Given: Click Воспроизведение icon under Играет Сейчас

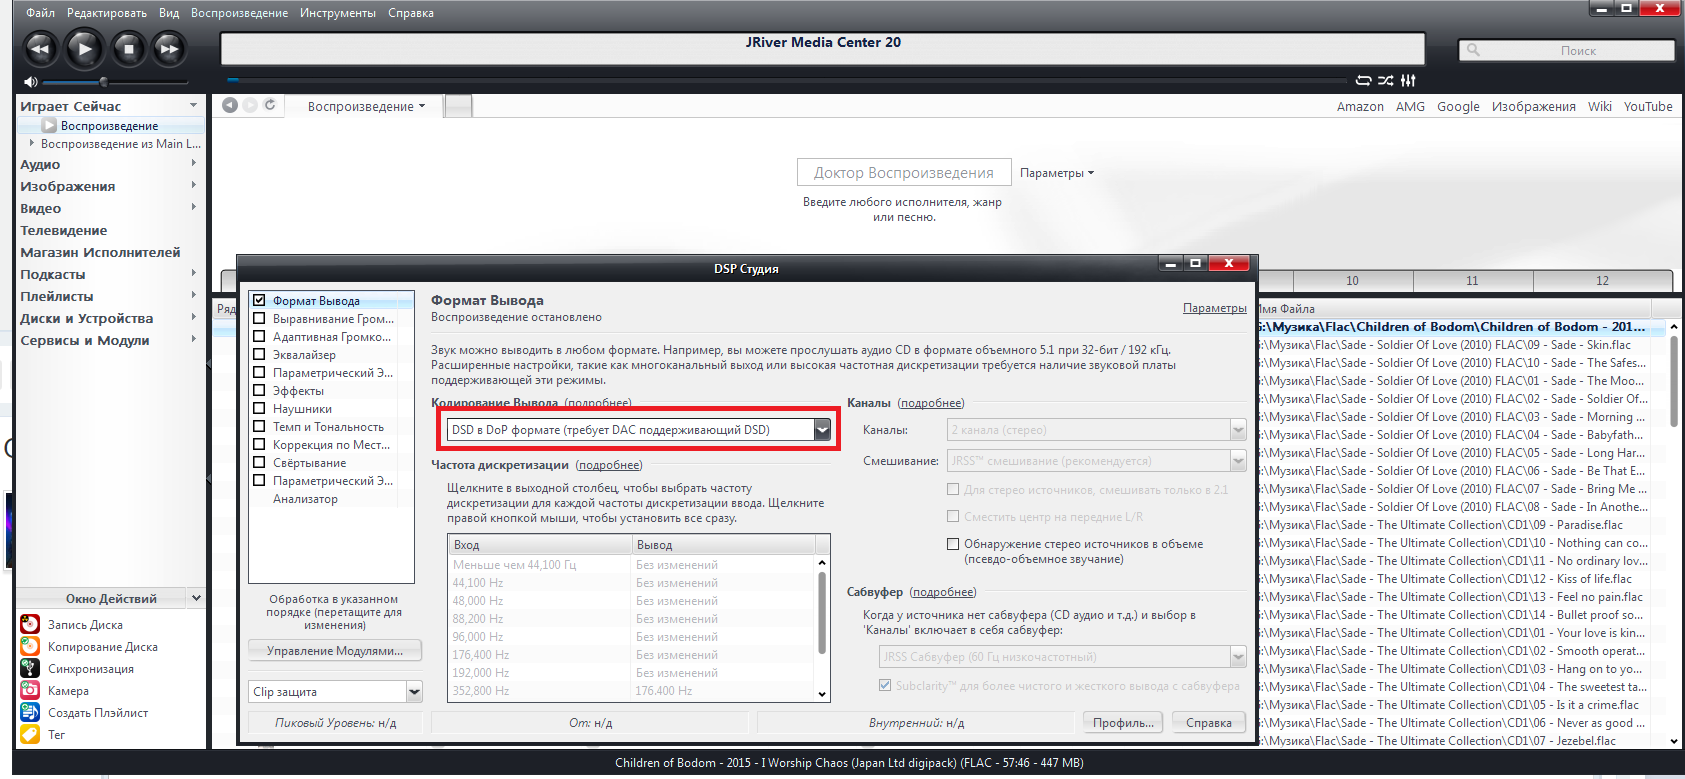Looking at the screenshot, I should [x=48, y=126].
